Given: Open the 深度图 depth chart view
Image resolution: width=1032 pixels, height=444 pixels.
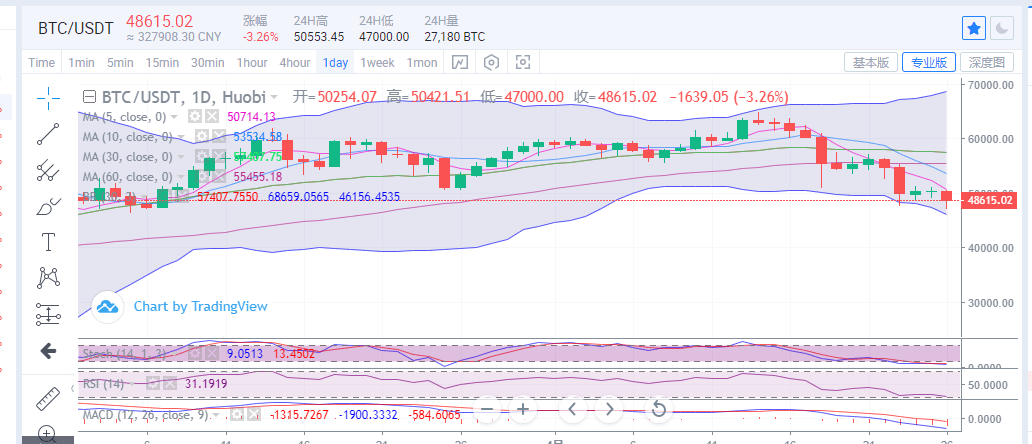Looking at the screenshot, I should pos(985,62).
